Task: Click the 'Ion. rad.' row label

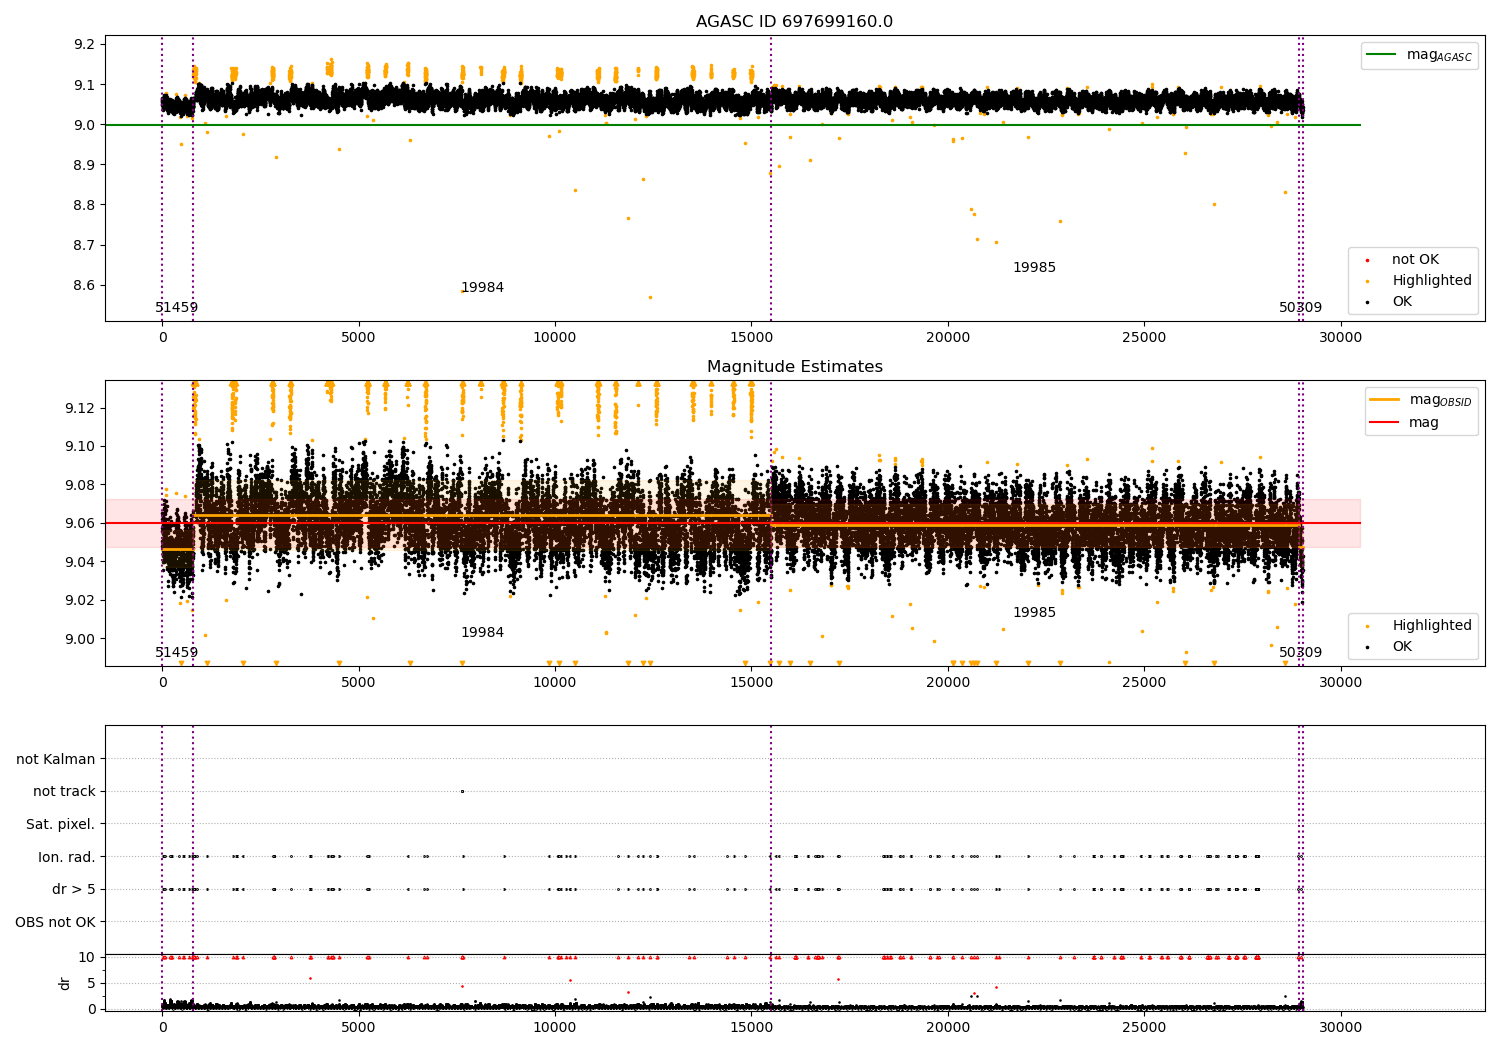Action: coord(67,857)
